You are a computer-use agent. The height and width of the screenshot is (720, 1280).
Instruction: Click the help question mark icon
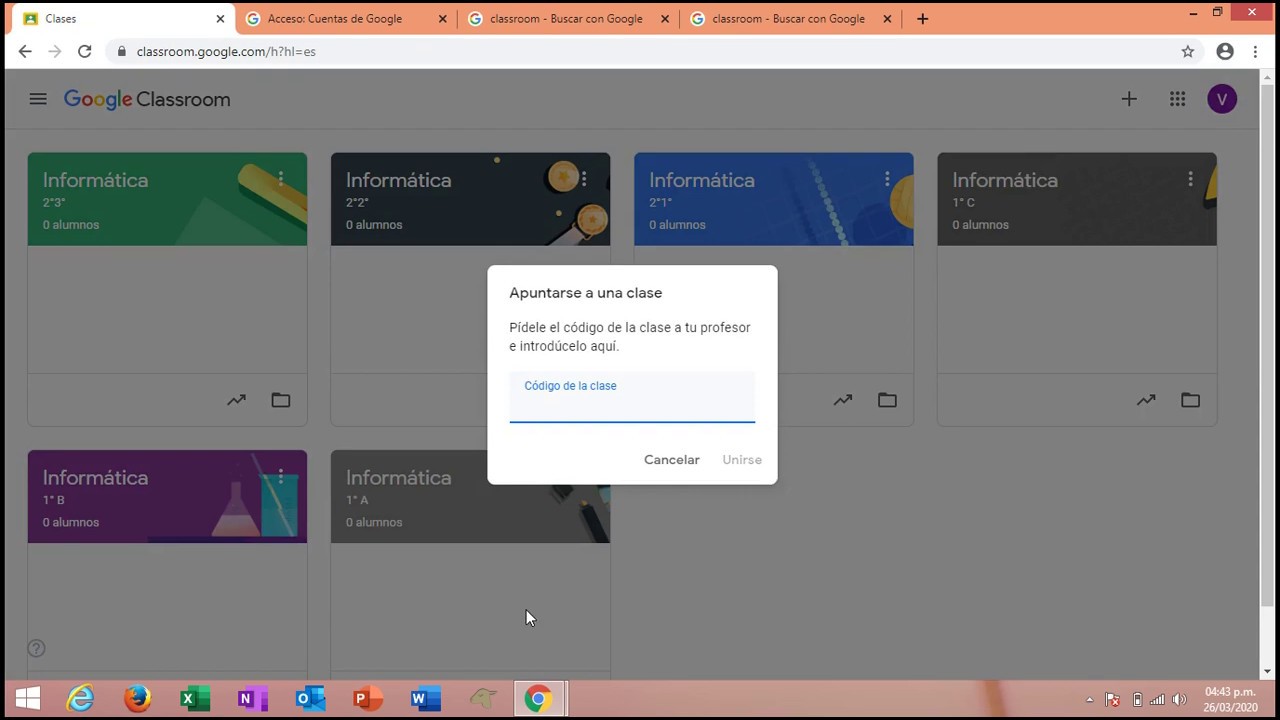coord(36,648)
